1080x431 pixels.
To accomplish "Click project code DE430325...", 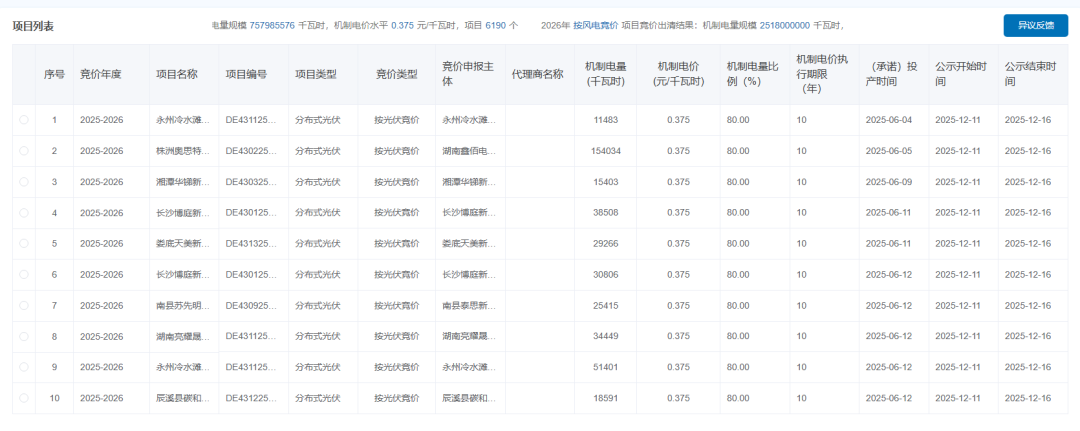I will [x=251, y=182].
